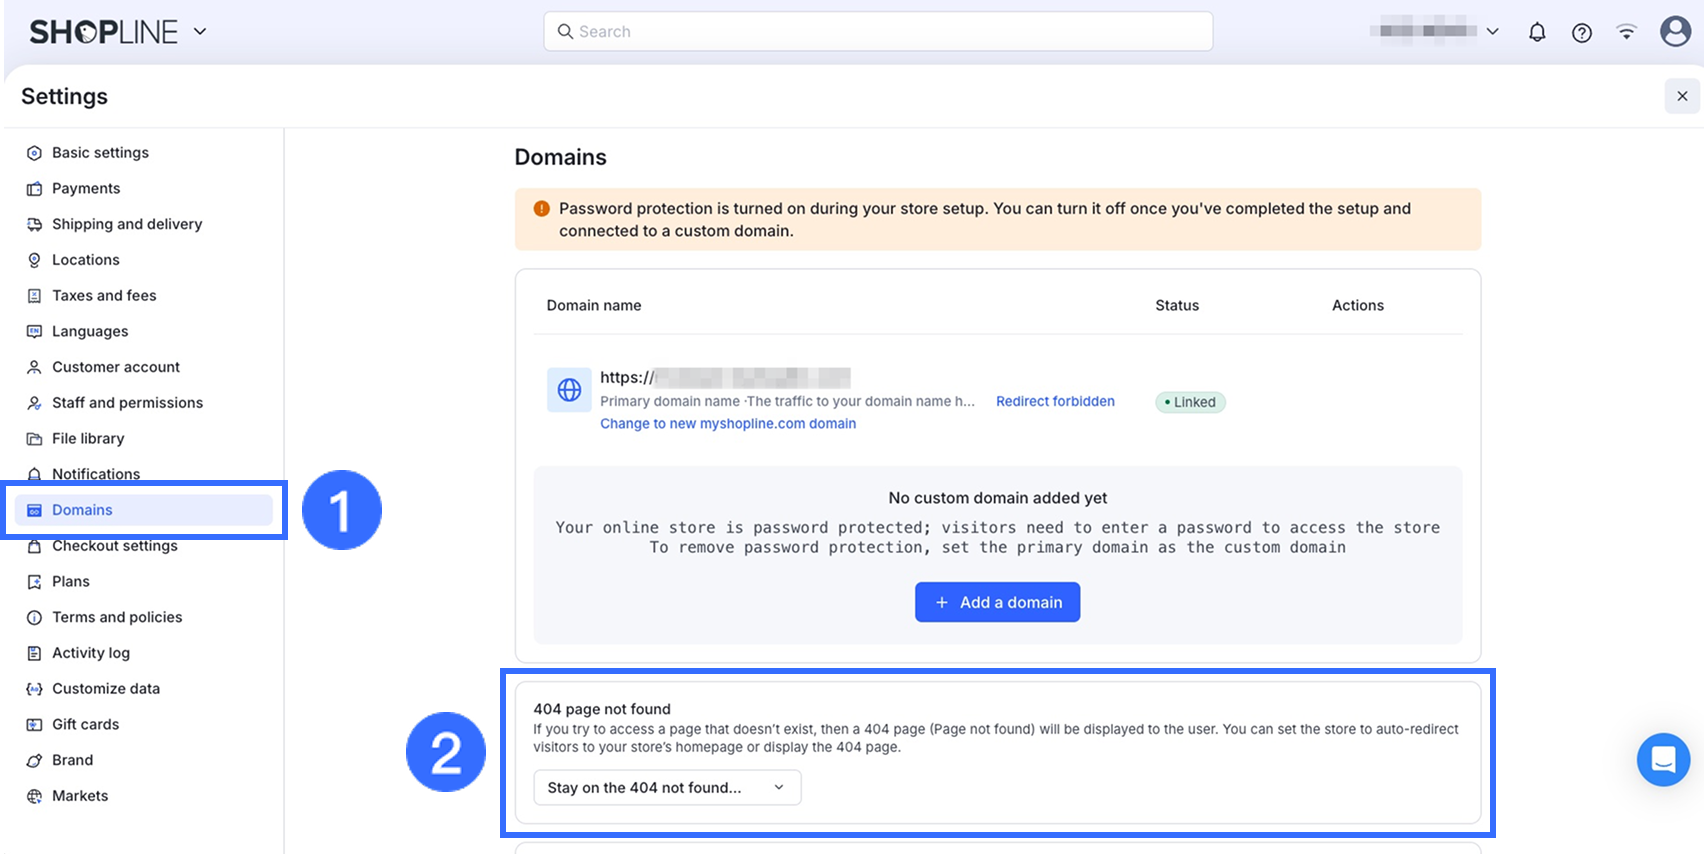The height and width of the screenshot is (854, 1704).
Task: Click the Wi-Fi status icon
Action: tap(1627, 32)
